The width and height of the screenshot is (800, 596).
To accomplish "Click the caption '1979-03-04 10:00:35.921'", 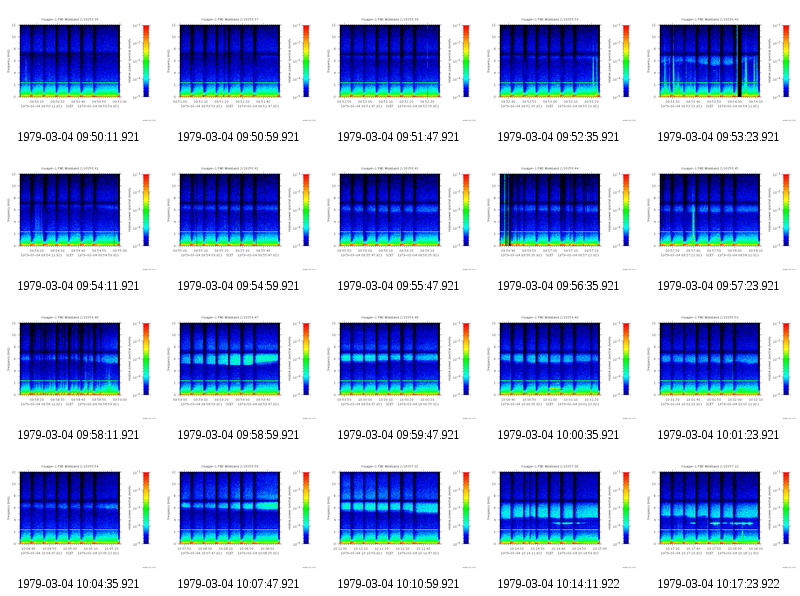I will pyautogui.click(x=558, y=435).
